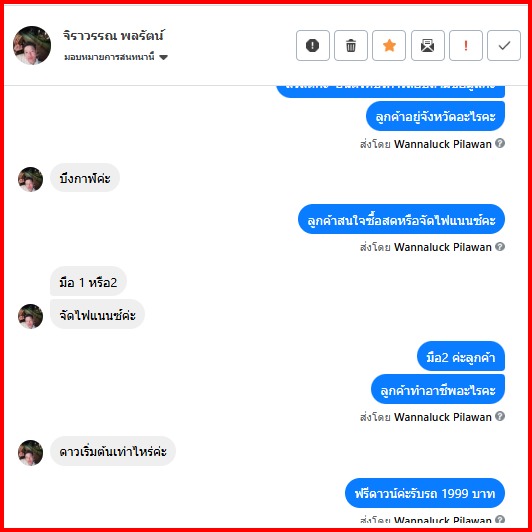This screenshot has width=532, height=532.
Task: Click help icon after first Wannaluck Pilawan label
Action: (500, 143)
